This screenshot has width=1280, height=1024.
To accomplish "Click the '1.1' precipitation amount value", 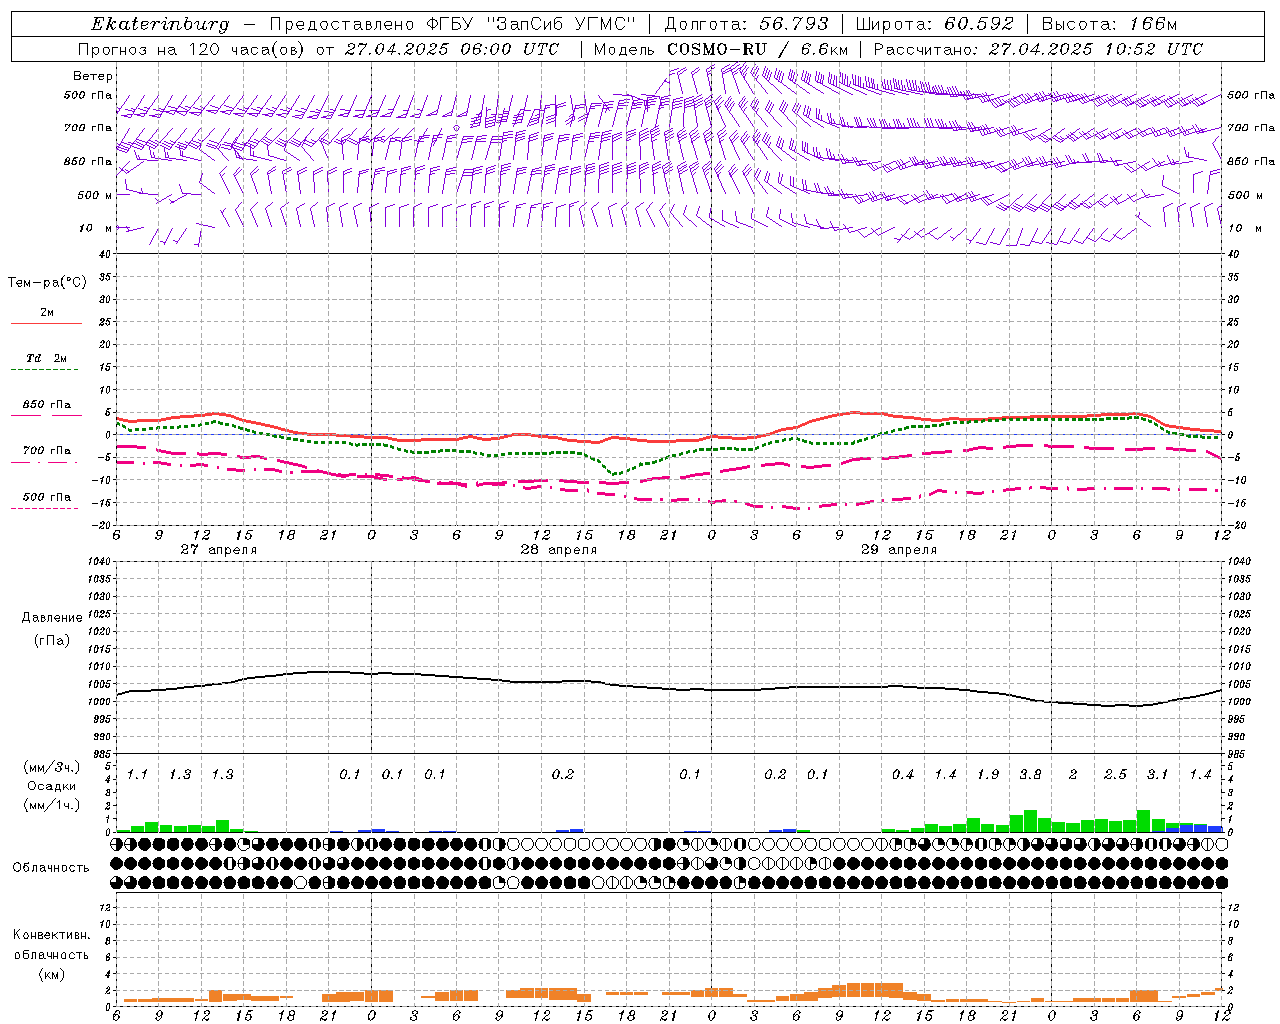I will [137, 775].
